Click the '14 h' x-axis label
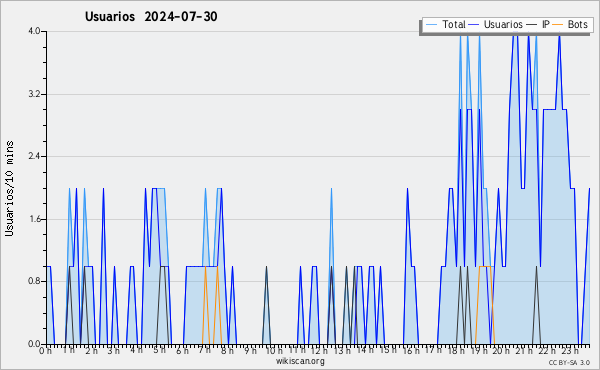This screenshot has height=370, width=600. (x=365, y=350)
